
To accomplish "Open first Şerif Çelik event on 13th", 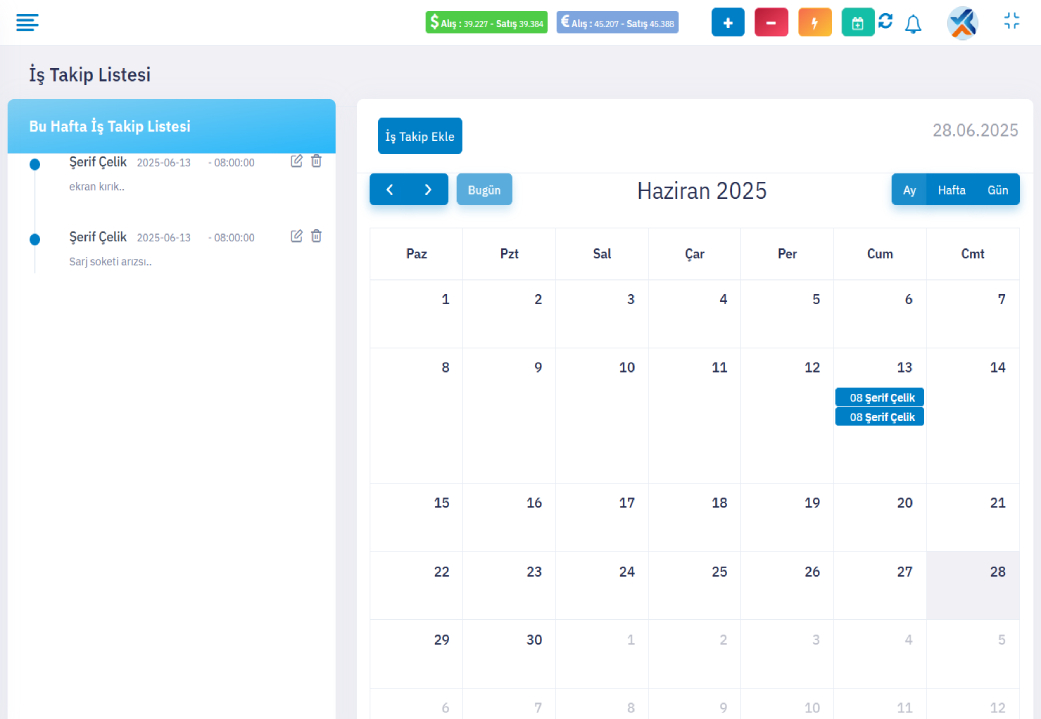I will pyautogui.click(x=879, y=397).
